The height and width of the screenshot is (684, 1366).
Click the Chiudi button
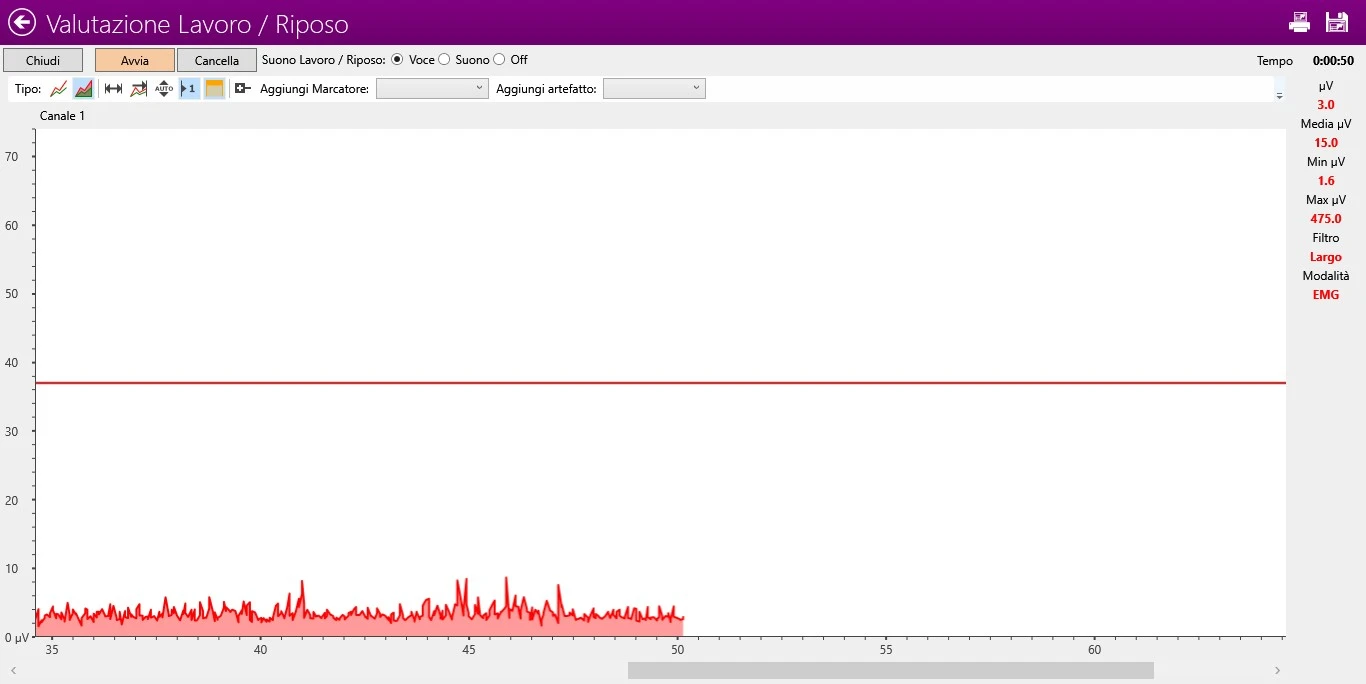pos(43,60)
